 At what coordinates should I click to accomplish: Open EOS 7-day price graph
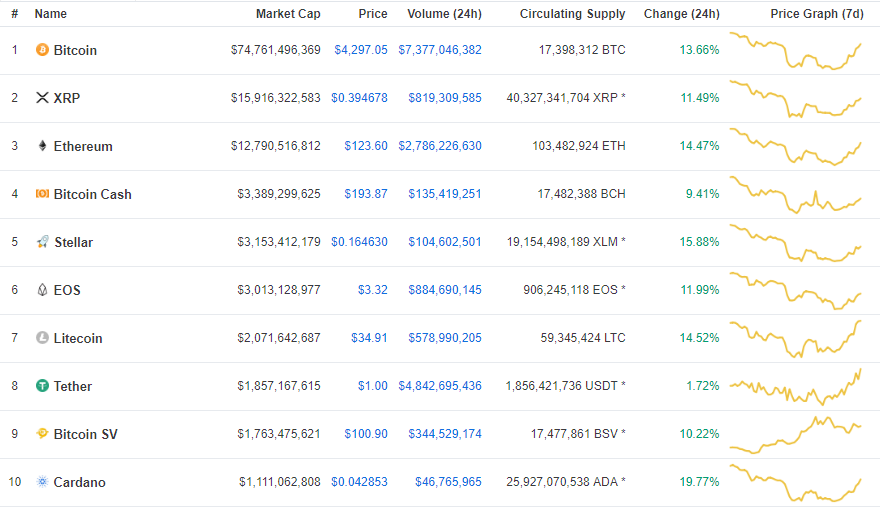pyautogui.click(x=796, y=291)
